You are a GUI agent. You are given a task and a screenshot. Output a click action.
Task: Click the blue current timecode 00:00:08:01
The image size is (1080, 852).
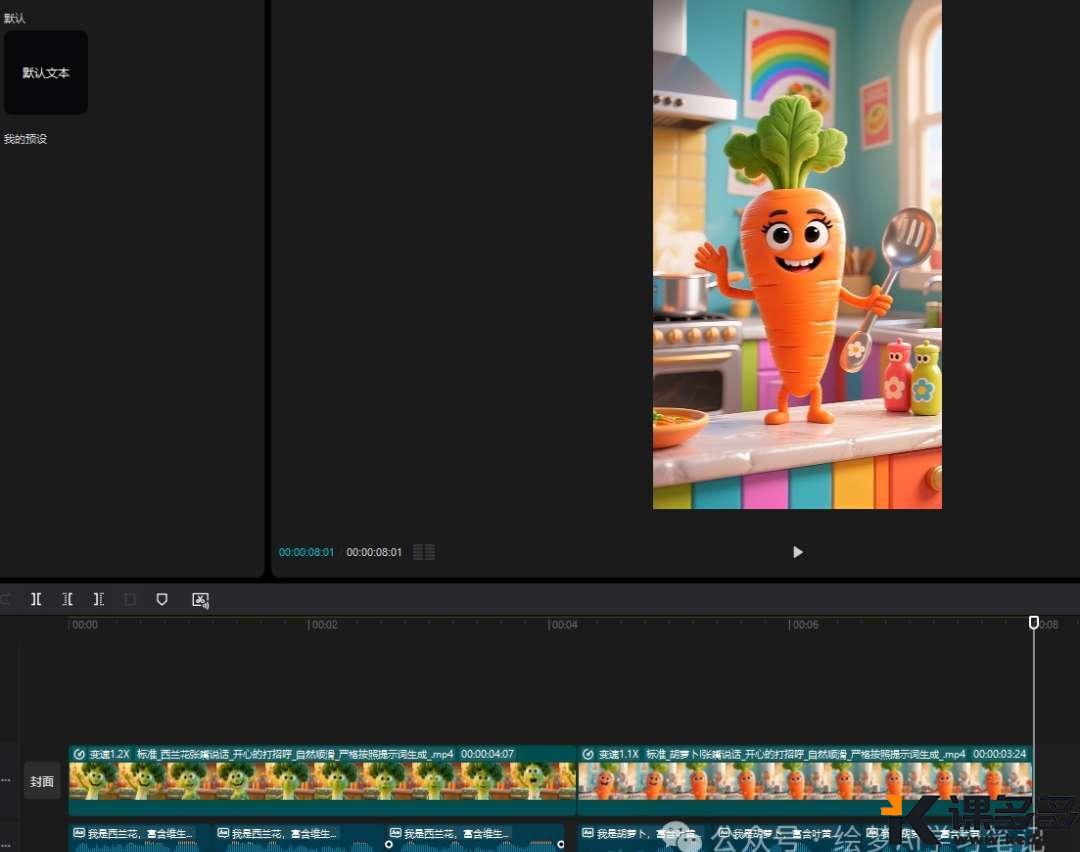(307, 552)
